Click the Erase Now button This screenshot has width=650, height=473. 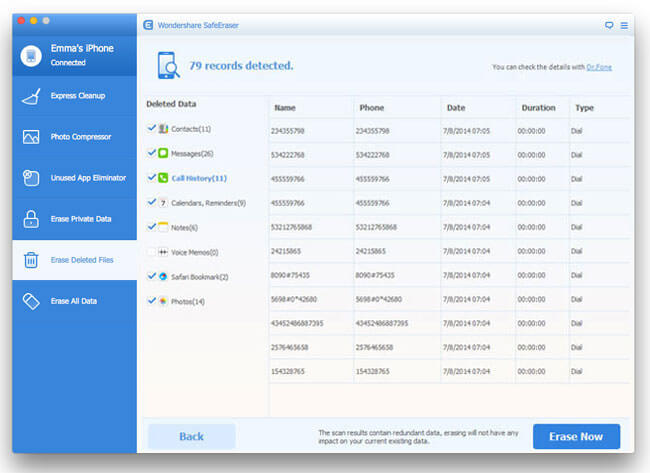click(x=576, y=437)
